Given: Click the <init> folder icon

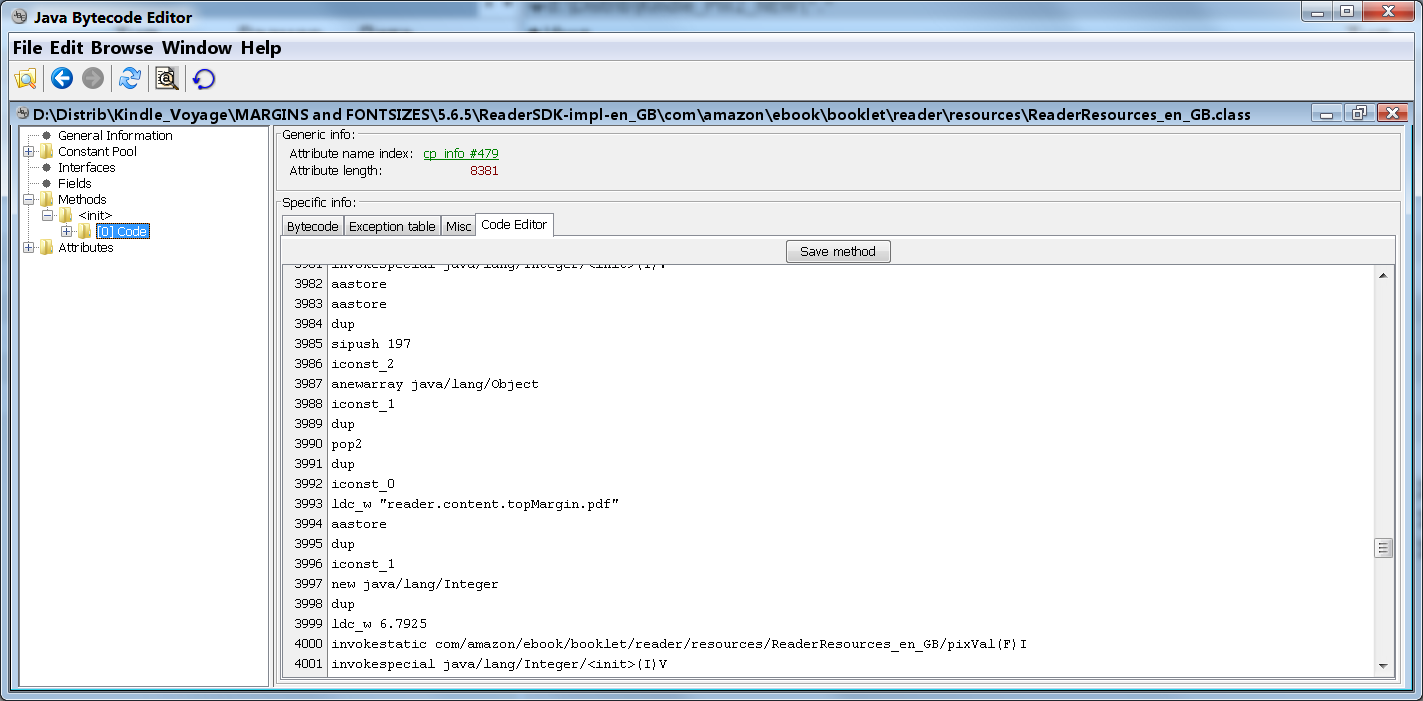Looking at the screenshot, I should pos(65,215).
